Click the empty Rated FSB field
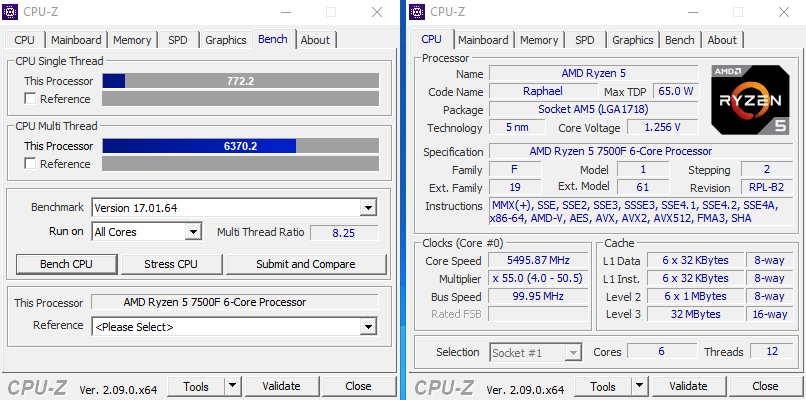 pyautogui.click(x=539, y=314)
